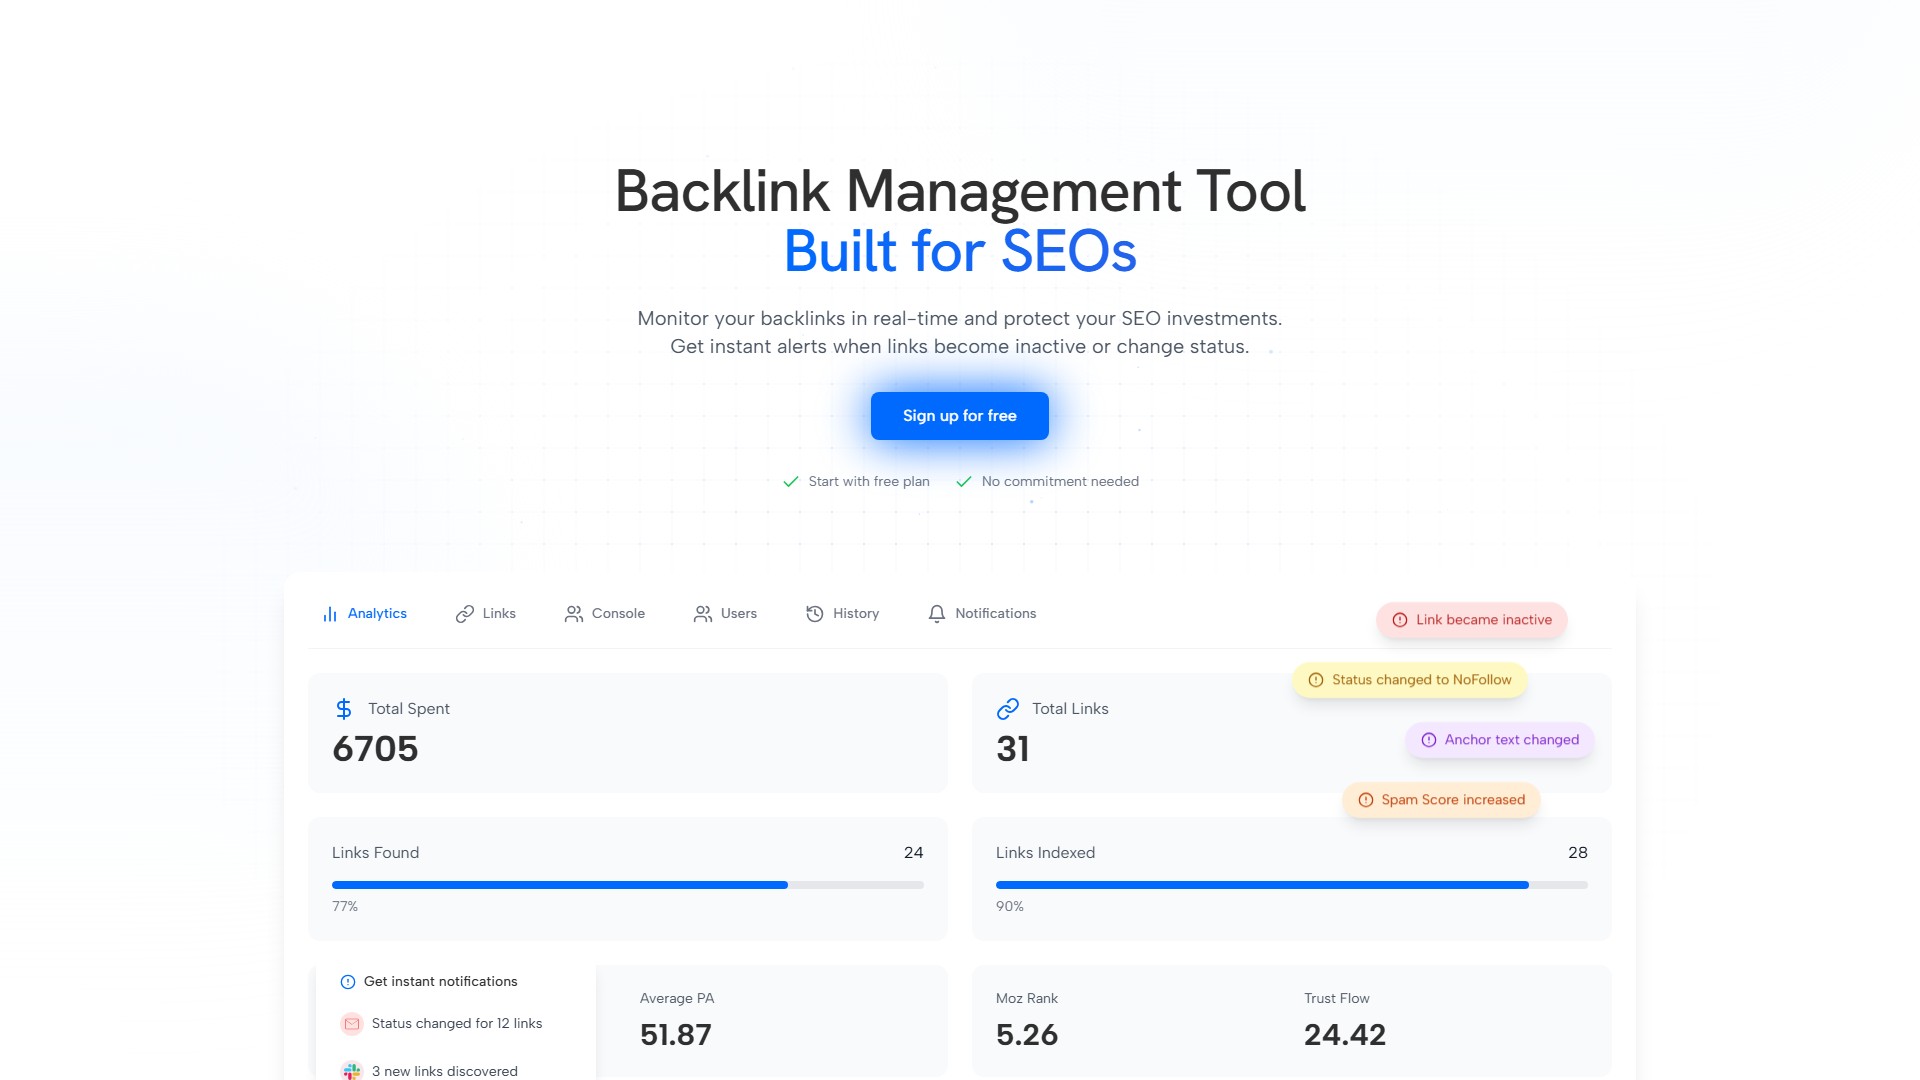Click the Total Links chain icon
This screenshot has height=1080, width=1920.
click(x=1007, y=709)
